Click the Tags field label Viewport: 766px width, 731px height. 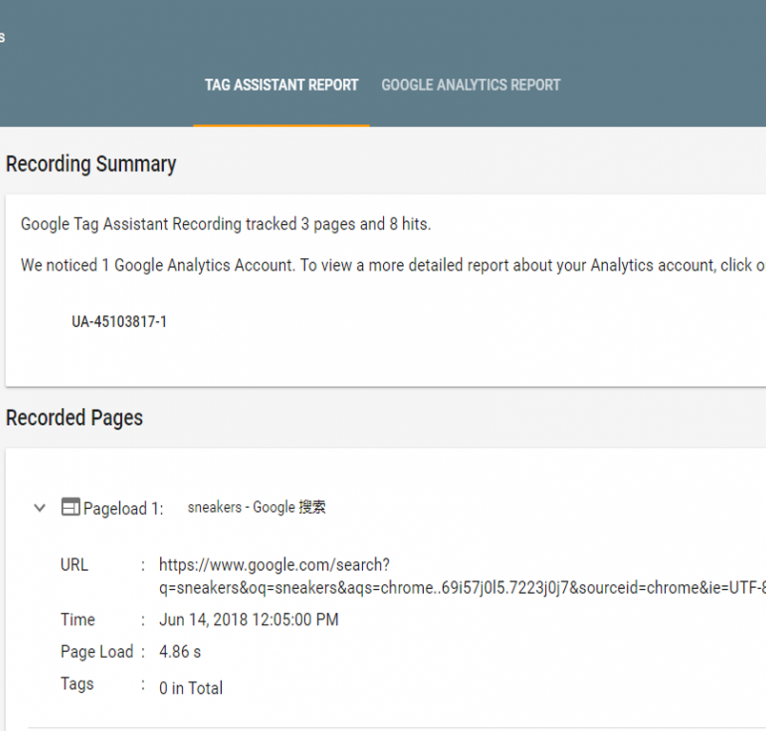(77, 684)
